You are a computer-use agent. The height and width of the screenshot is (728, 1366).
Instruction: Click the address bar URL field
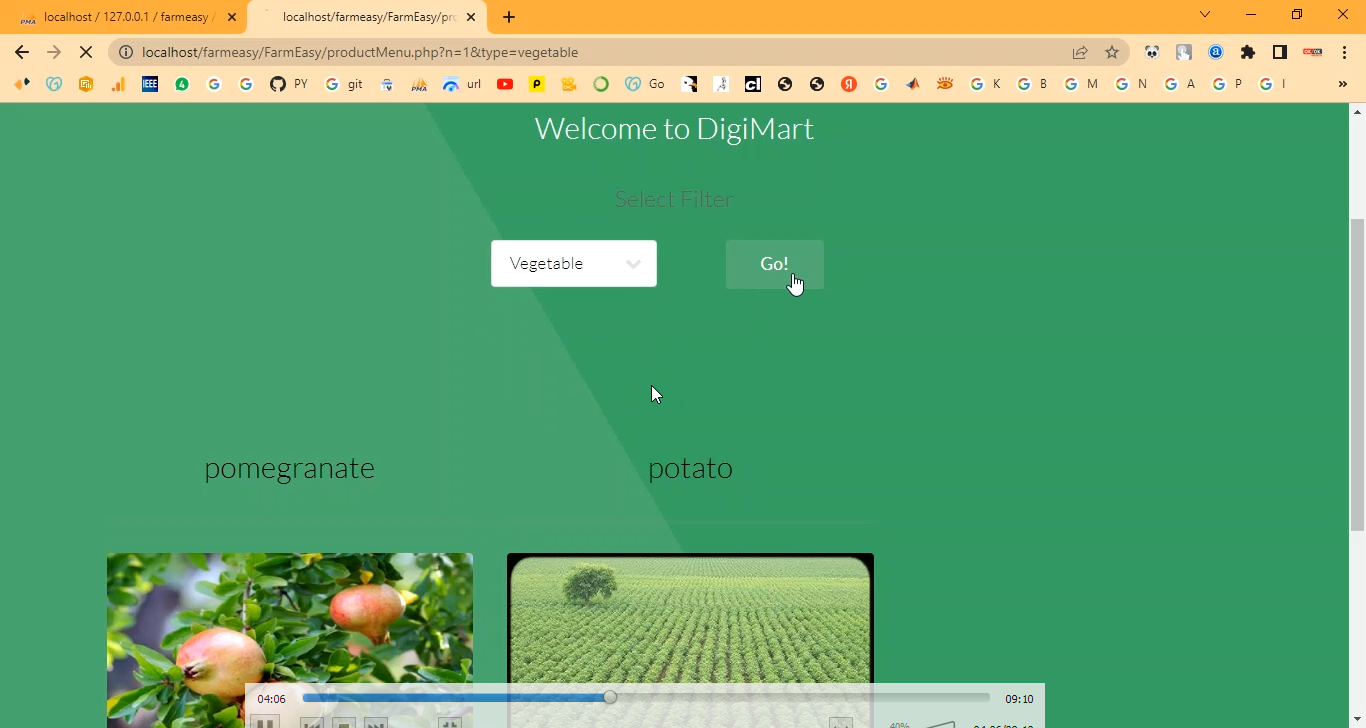click(600, 52)
